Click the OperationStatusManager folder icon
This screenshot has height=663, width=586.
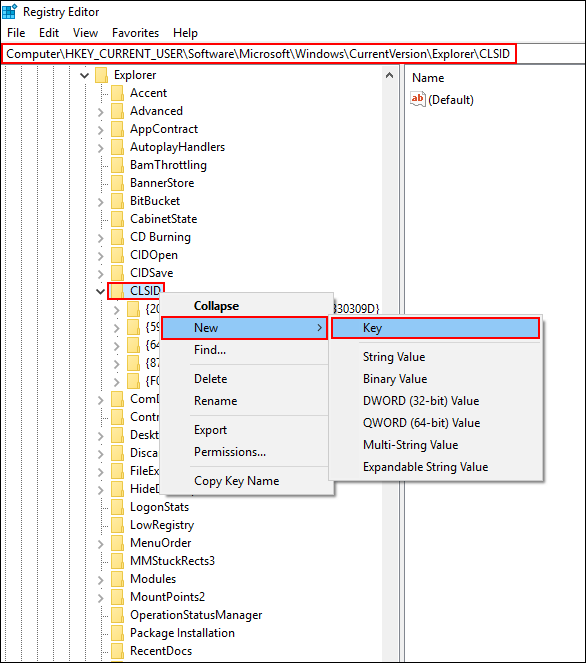(x=117, y=615)
